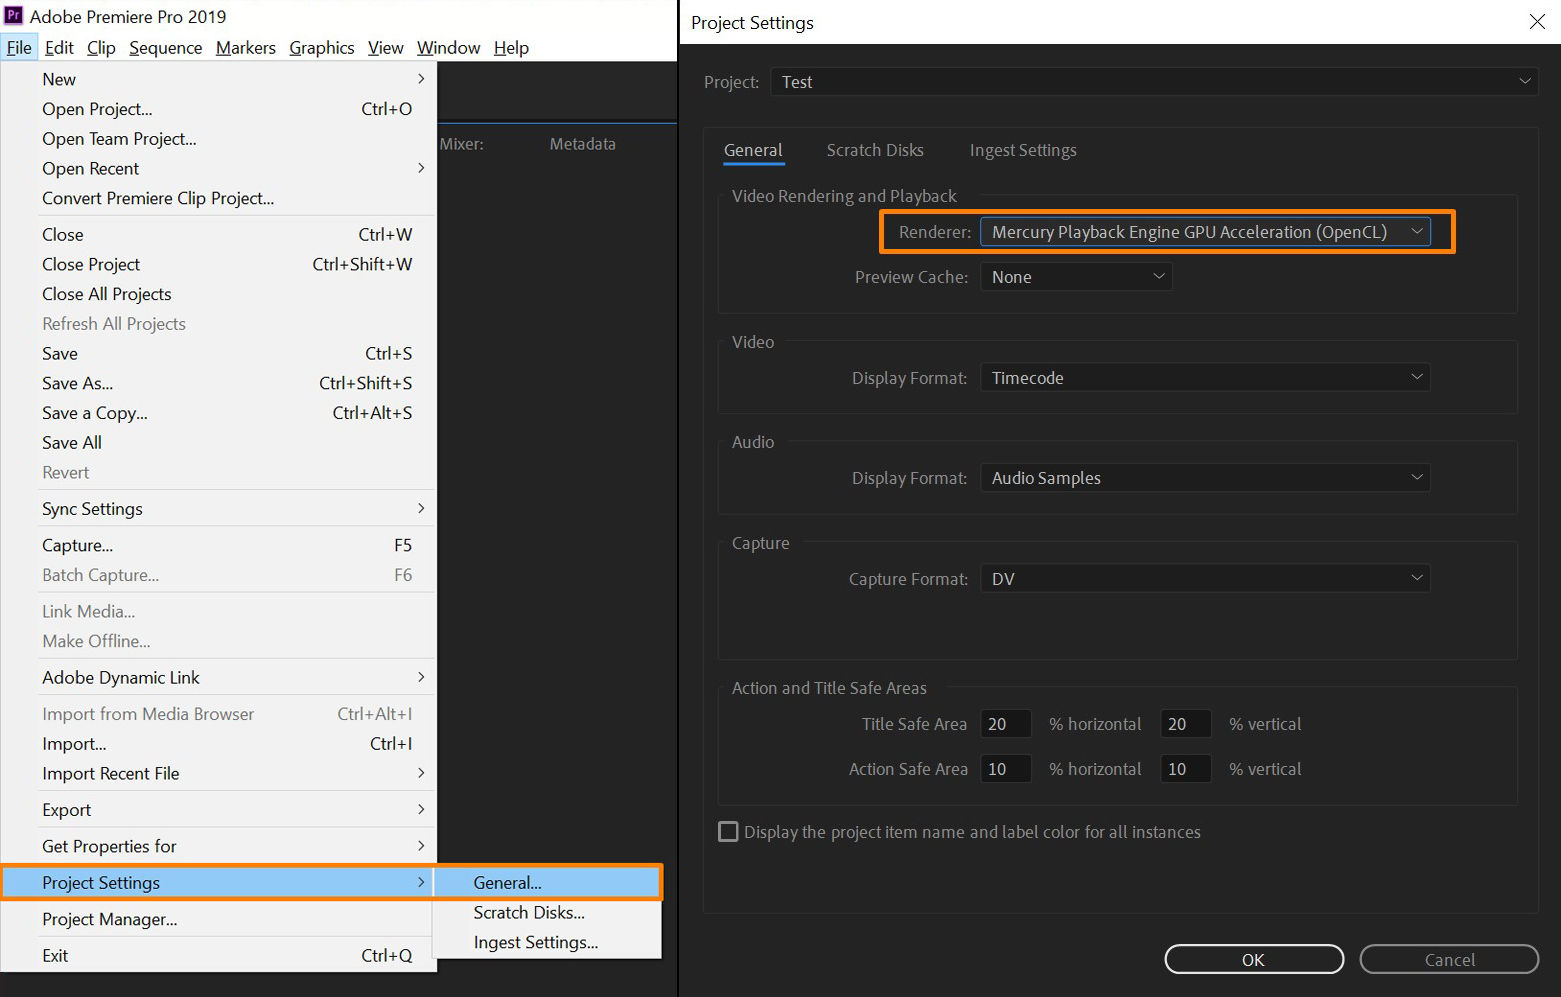This screenshot has height=997, width=1561.
Task: Open the Graphics menu
Action: [x=322, y=48]
